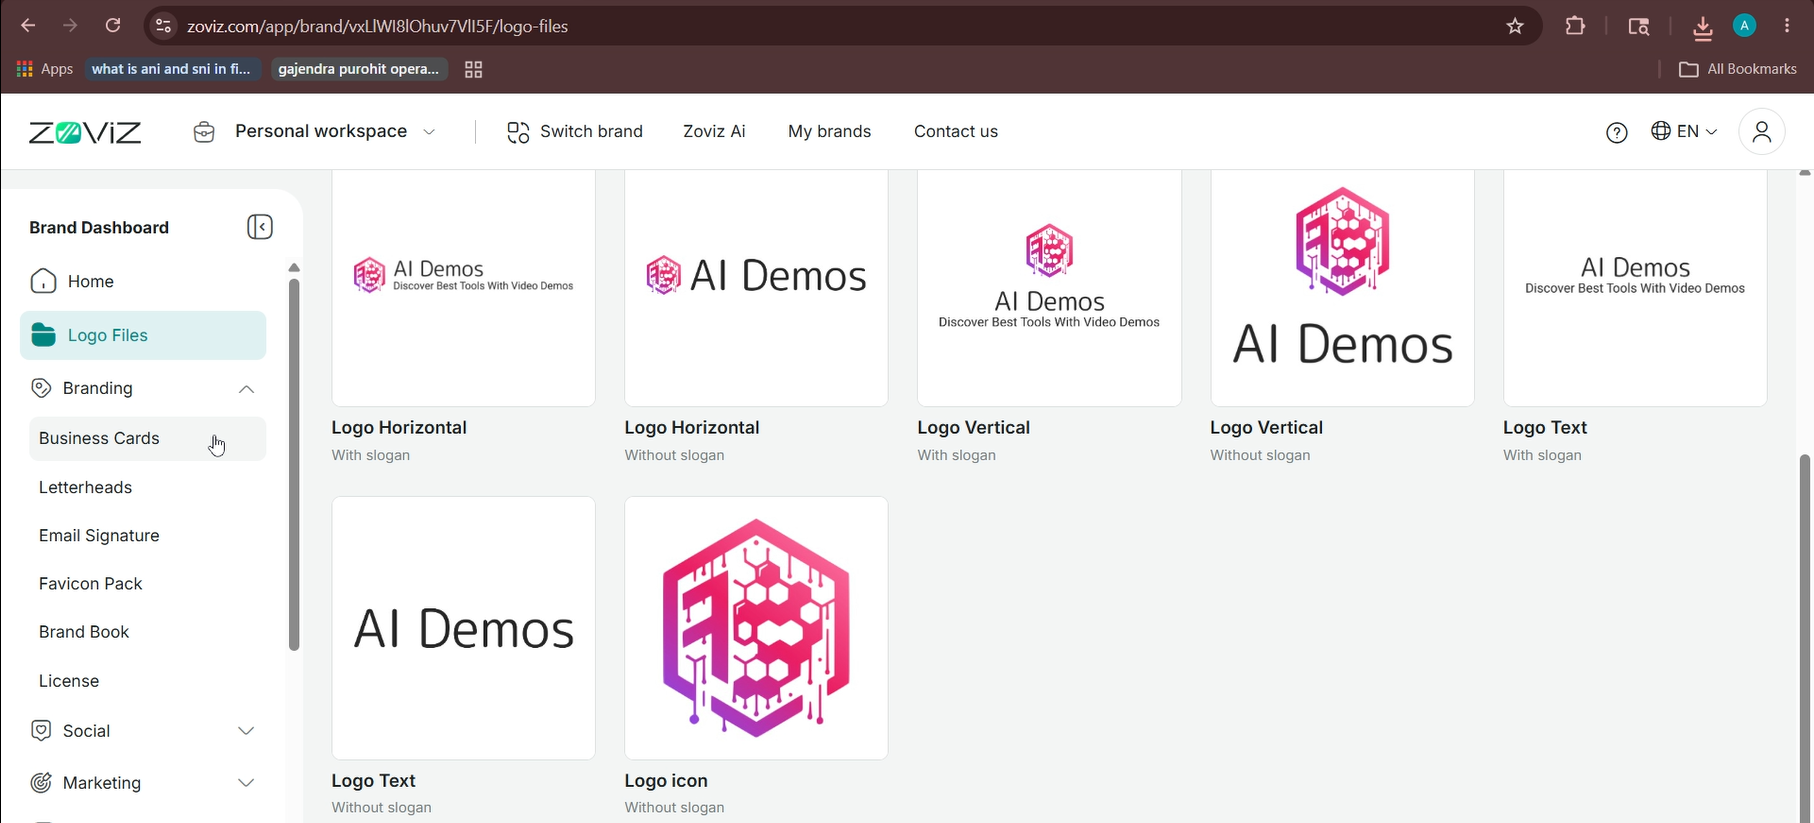Screen dimensions: 1814x823
Task: Click the zoviz.com address bar URL
Action: point(378,27)
